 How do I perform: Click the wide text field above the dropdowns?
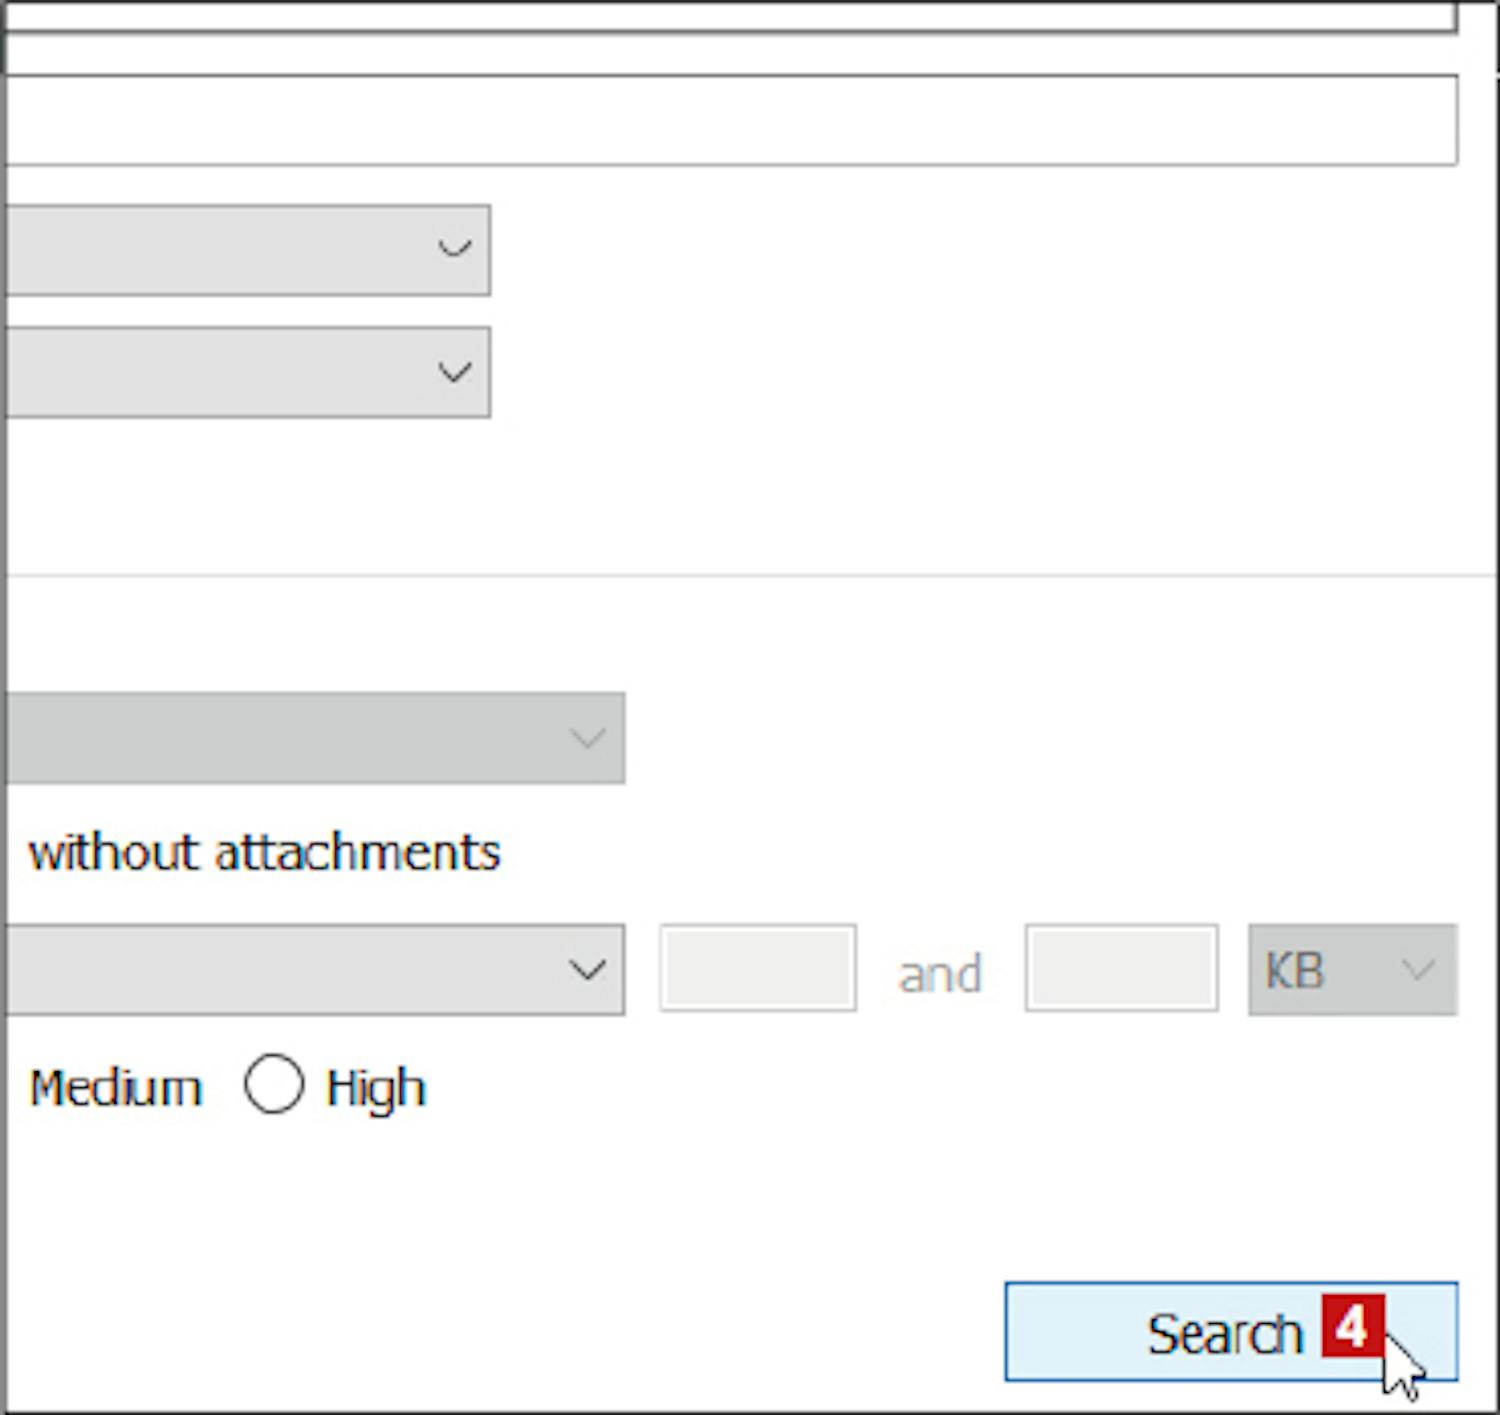[x=730, y=120]
